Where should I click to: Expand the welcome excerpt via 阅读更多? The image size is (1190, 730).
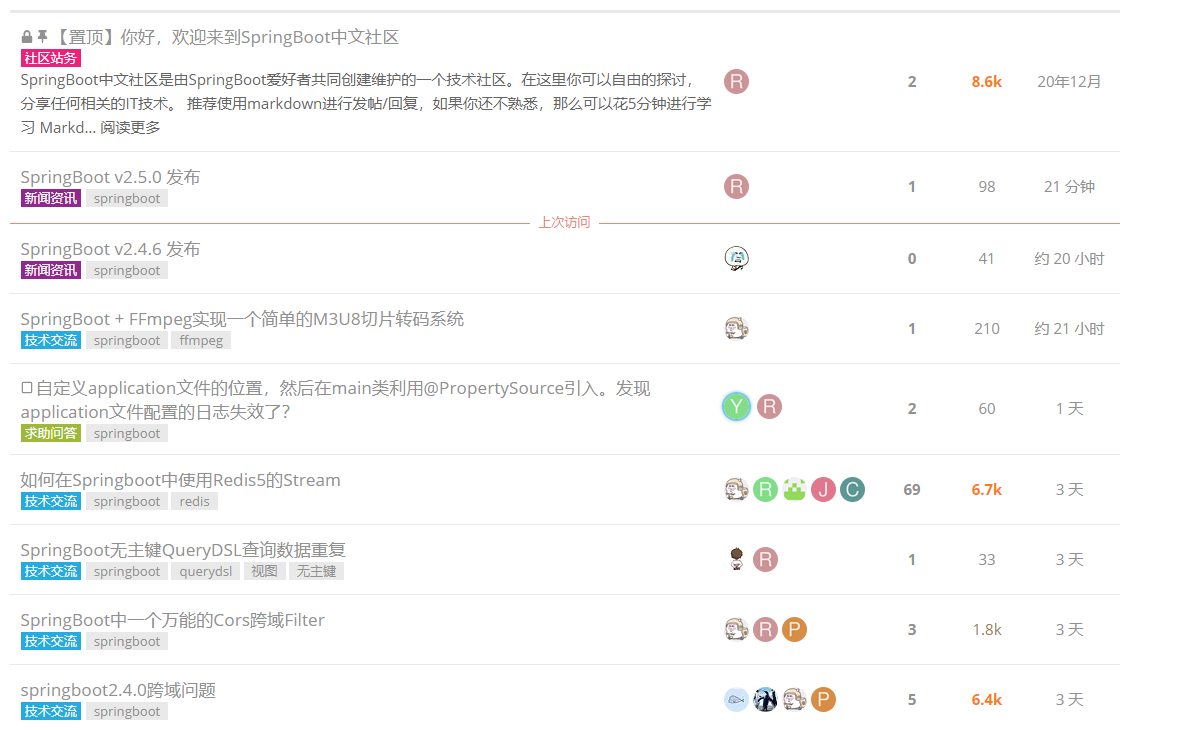tap(130, 128)
